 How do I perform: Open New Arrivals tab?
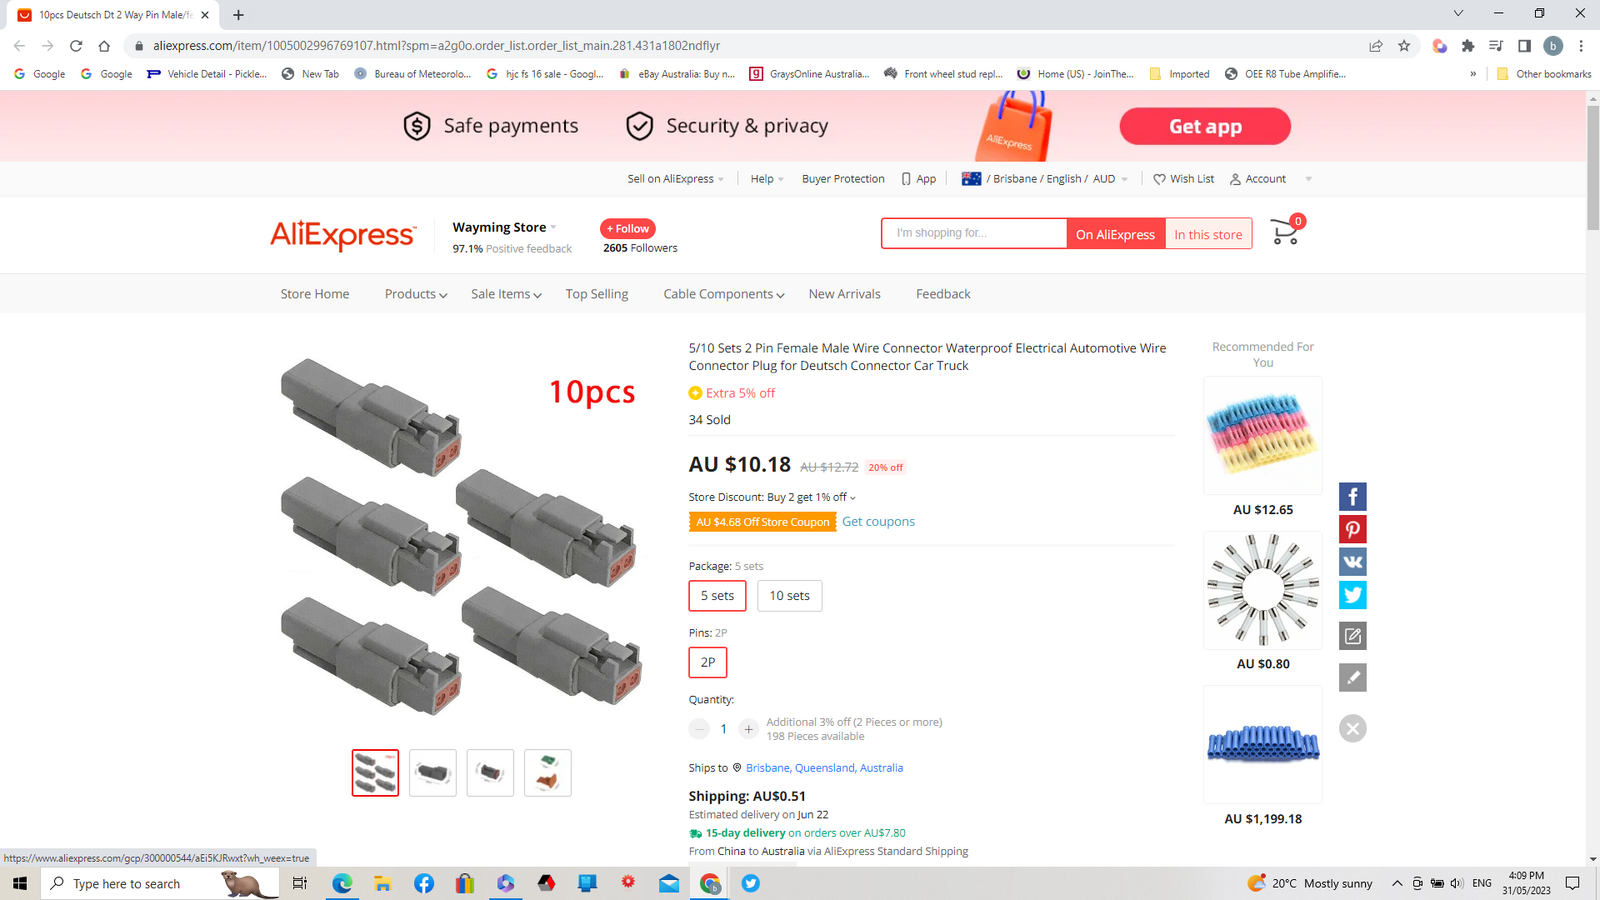point(845,294)
